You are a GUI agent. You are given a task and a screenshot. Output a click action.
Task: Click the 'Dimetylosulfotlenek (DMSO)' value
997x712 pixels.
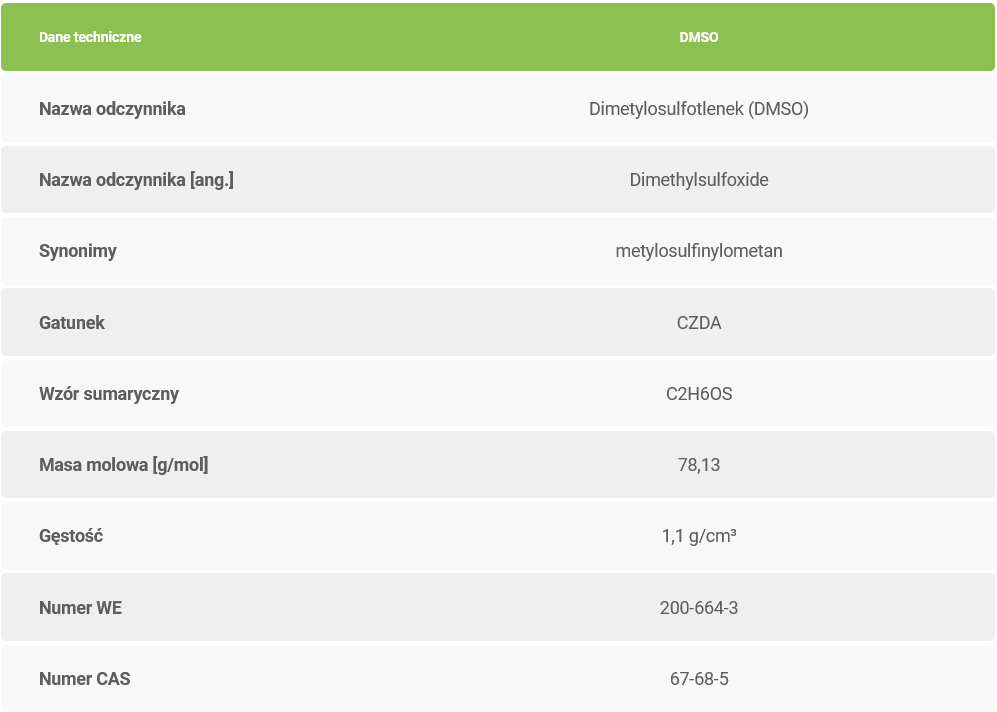[x=698, y=109]
